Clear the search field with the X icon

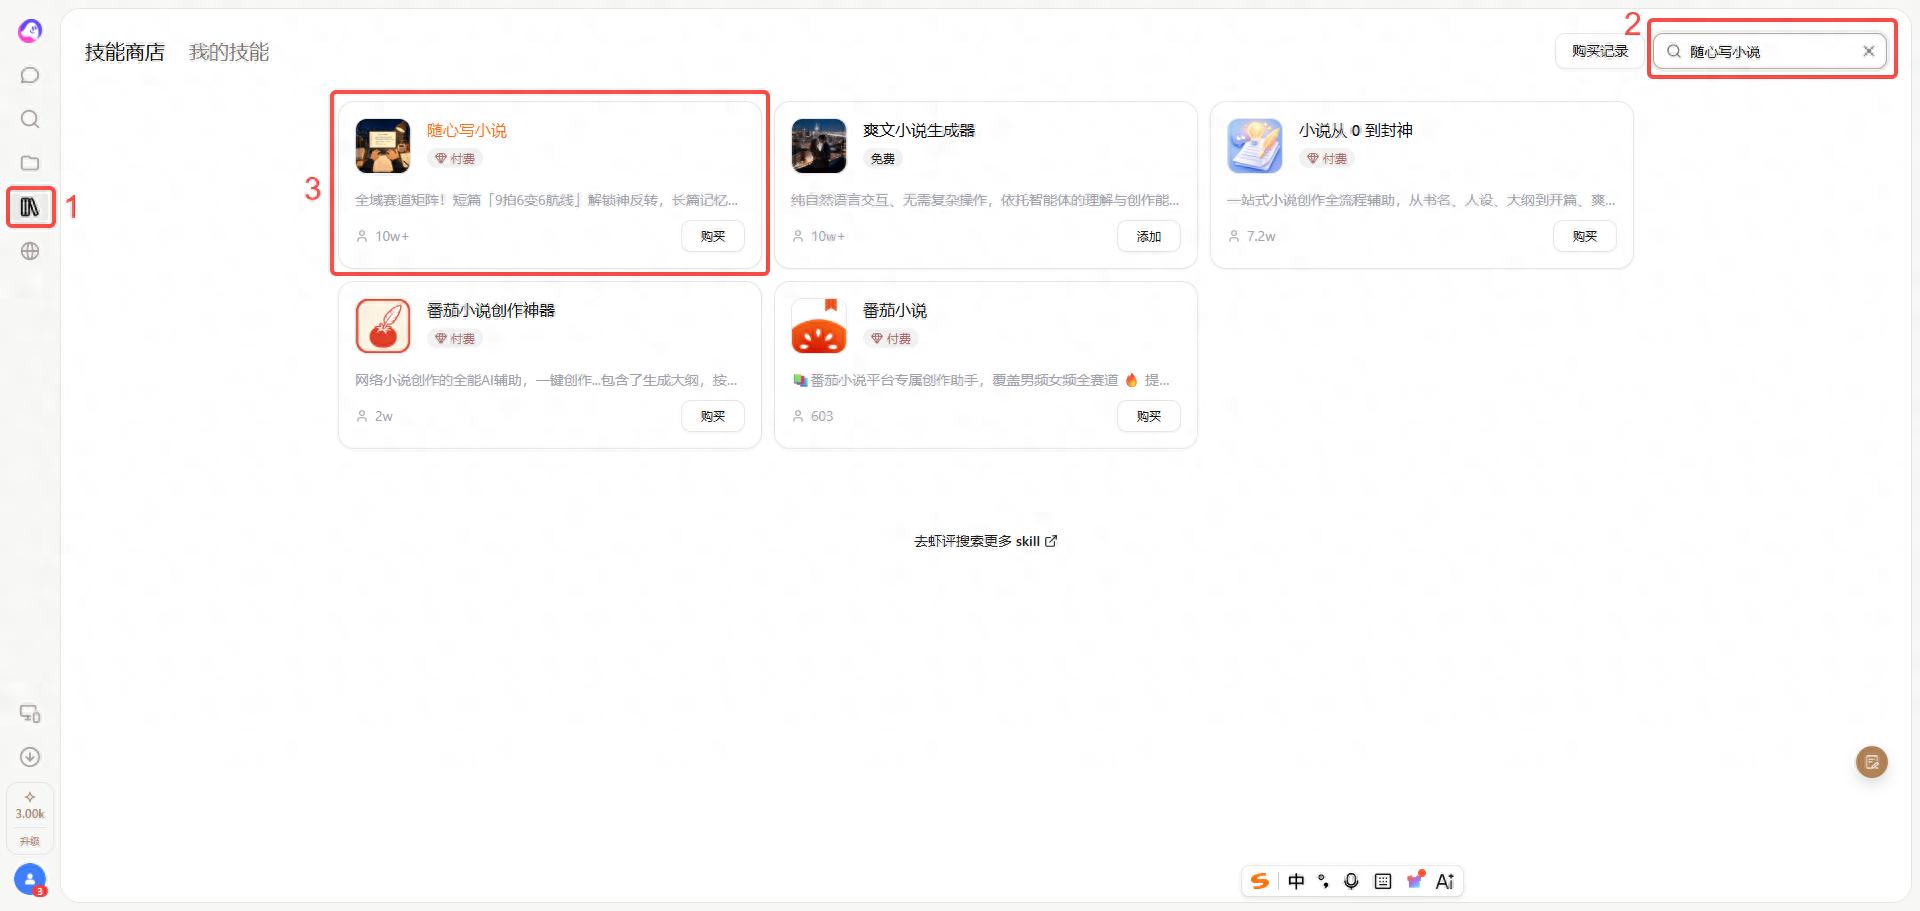click(x=1868, y=51)
